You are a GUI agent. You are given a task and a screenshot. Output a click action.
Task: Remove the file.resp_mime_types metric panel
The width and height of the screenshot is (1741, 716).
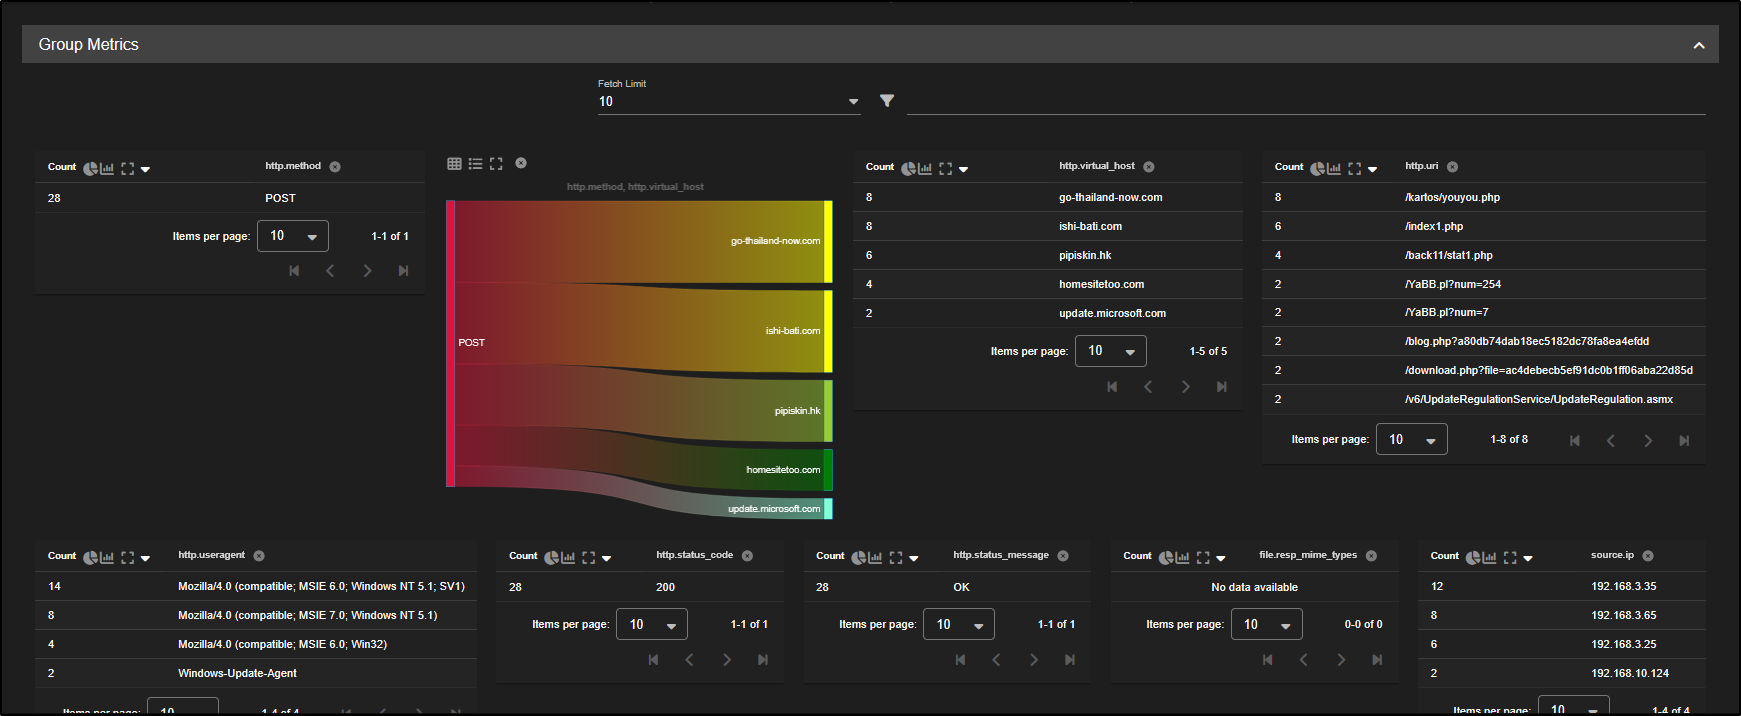[x=1371, y=556]
